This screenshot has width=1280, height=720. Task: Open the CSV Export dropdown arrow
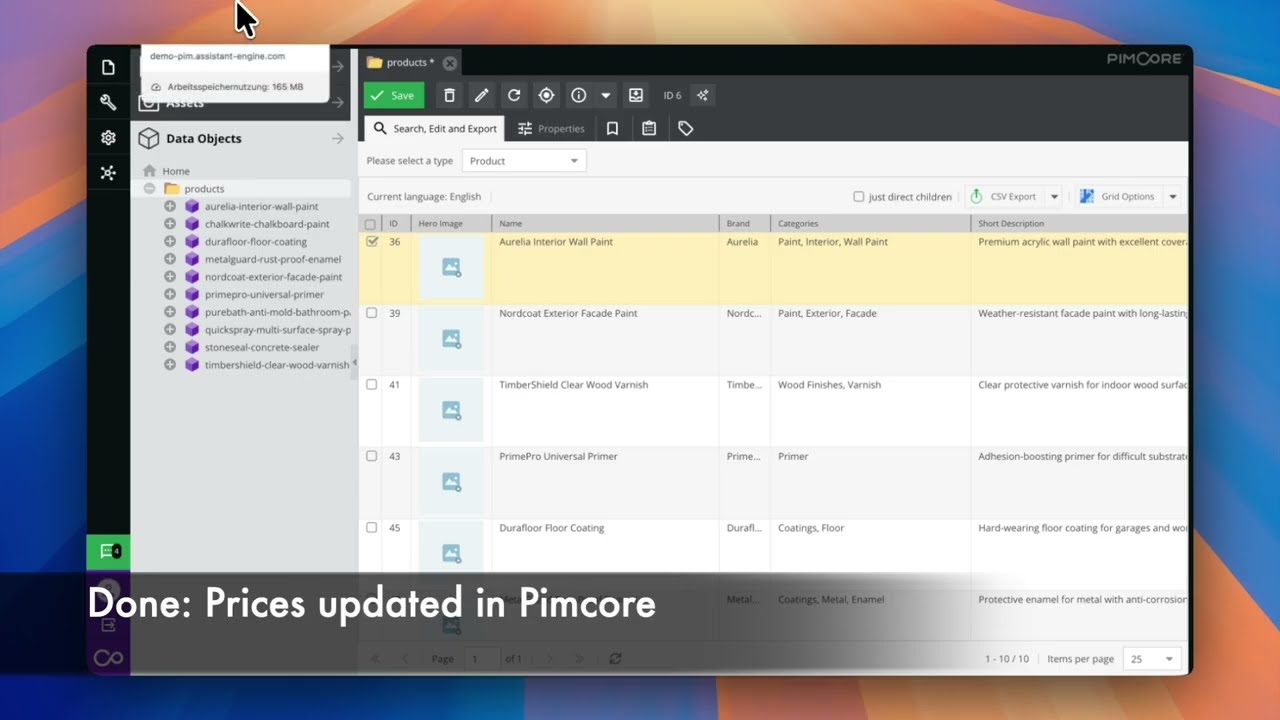(1054, 197)
